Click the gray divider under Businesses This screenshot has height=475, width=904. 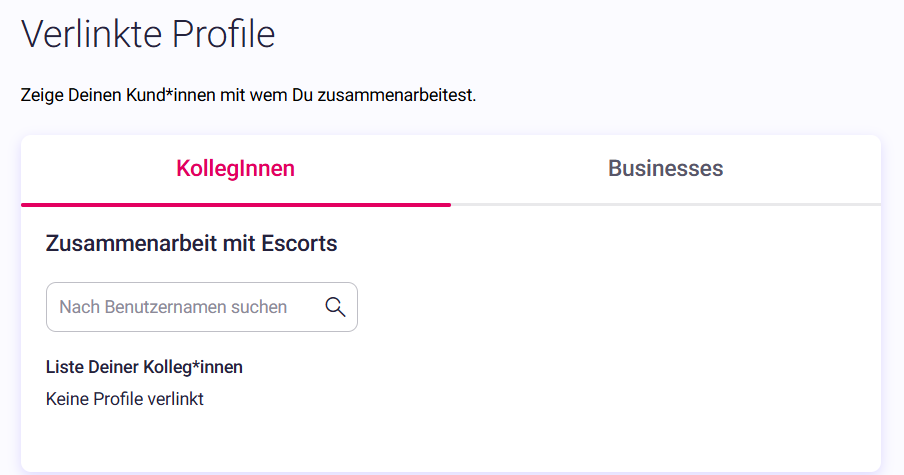tap(665, 205)
